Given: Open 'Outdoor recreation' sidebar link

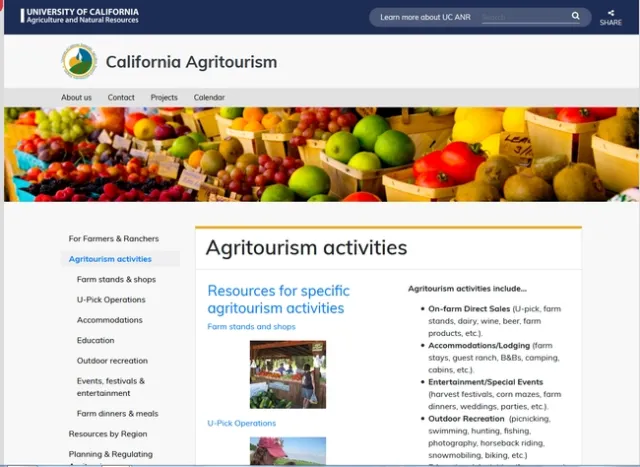Looking at the screenshot, I should (x=112, y=360).
